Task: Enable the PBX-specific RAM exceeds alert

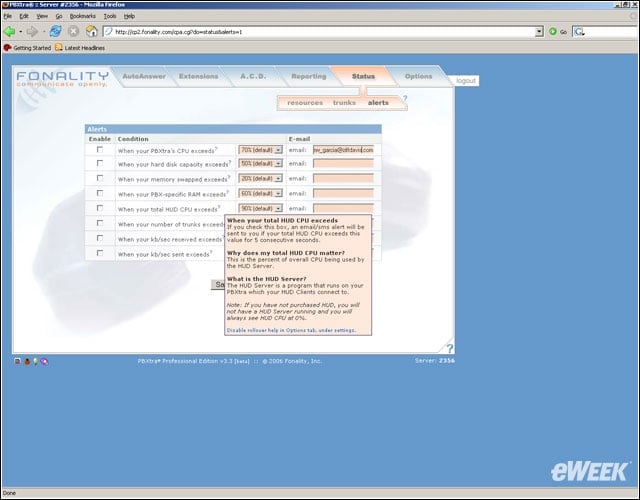Action: pos(100,193)
